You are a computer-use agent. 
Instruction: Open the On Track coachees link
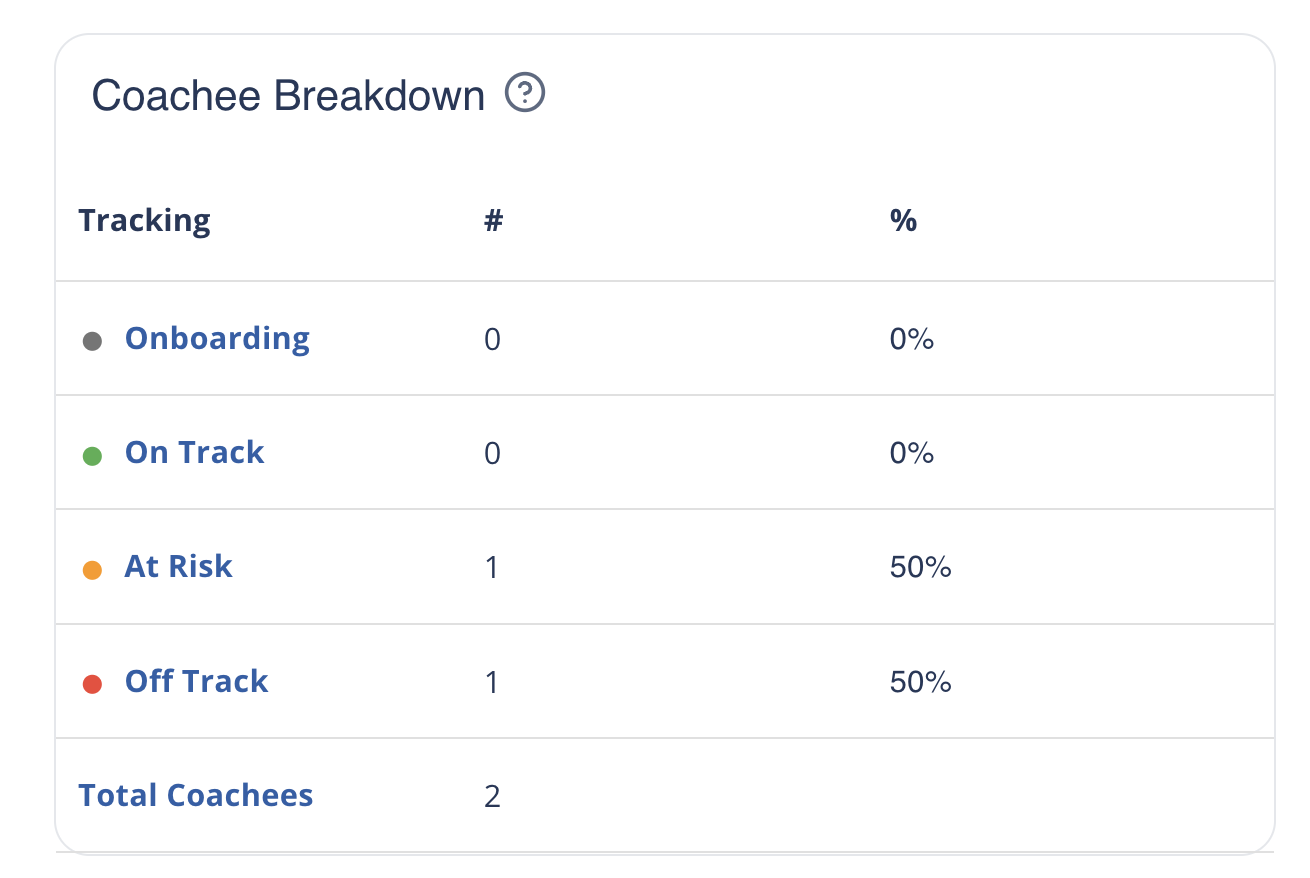click(x=194, y=452)
